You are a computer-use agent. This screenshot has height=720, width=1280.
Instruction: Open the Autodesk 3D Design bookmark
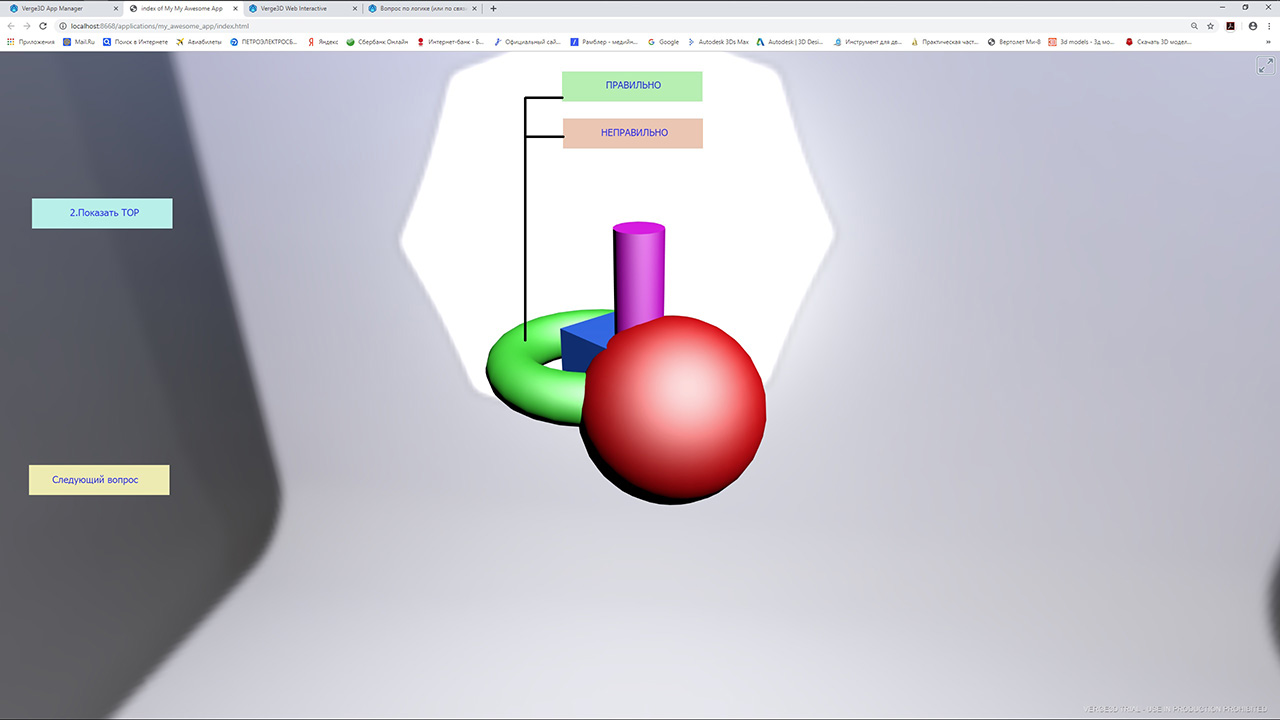point(790,42)
